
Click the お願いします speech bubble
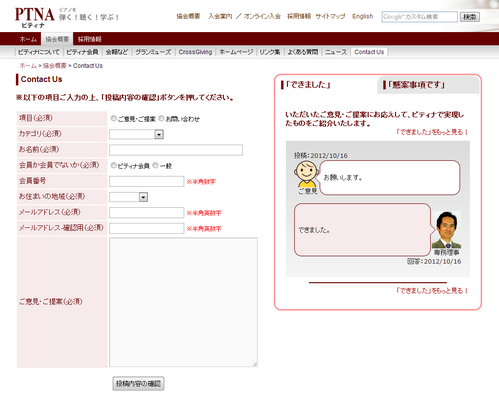(x=390, y=178)
